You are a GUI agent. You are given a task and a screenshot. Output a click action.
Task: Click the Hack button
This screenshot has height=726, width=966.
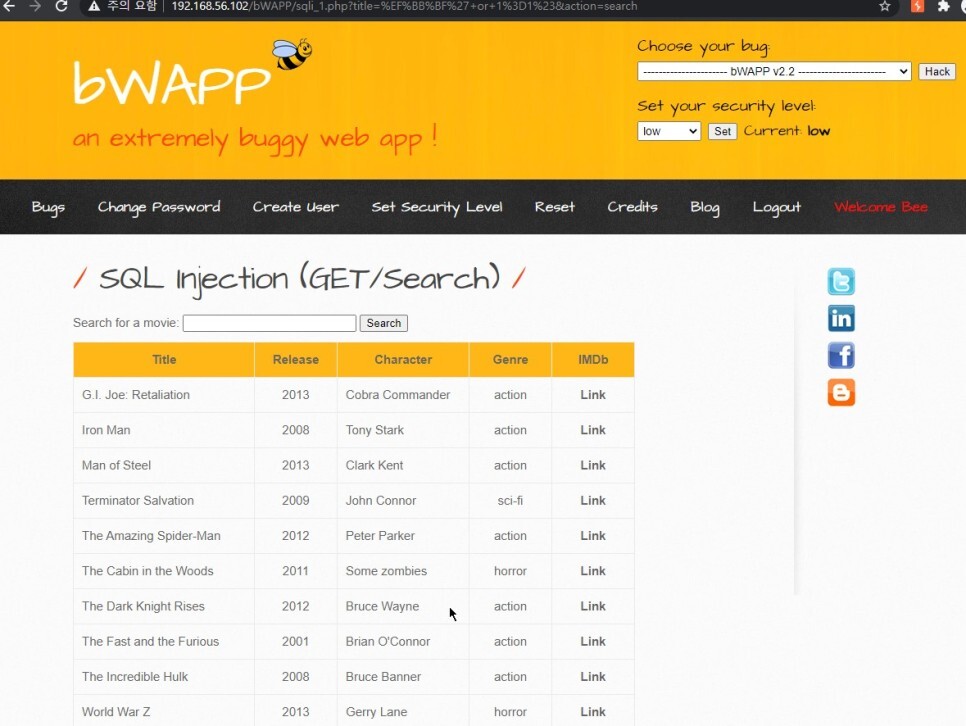pyautogui.click(x=936, y=71)
